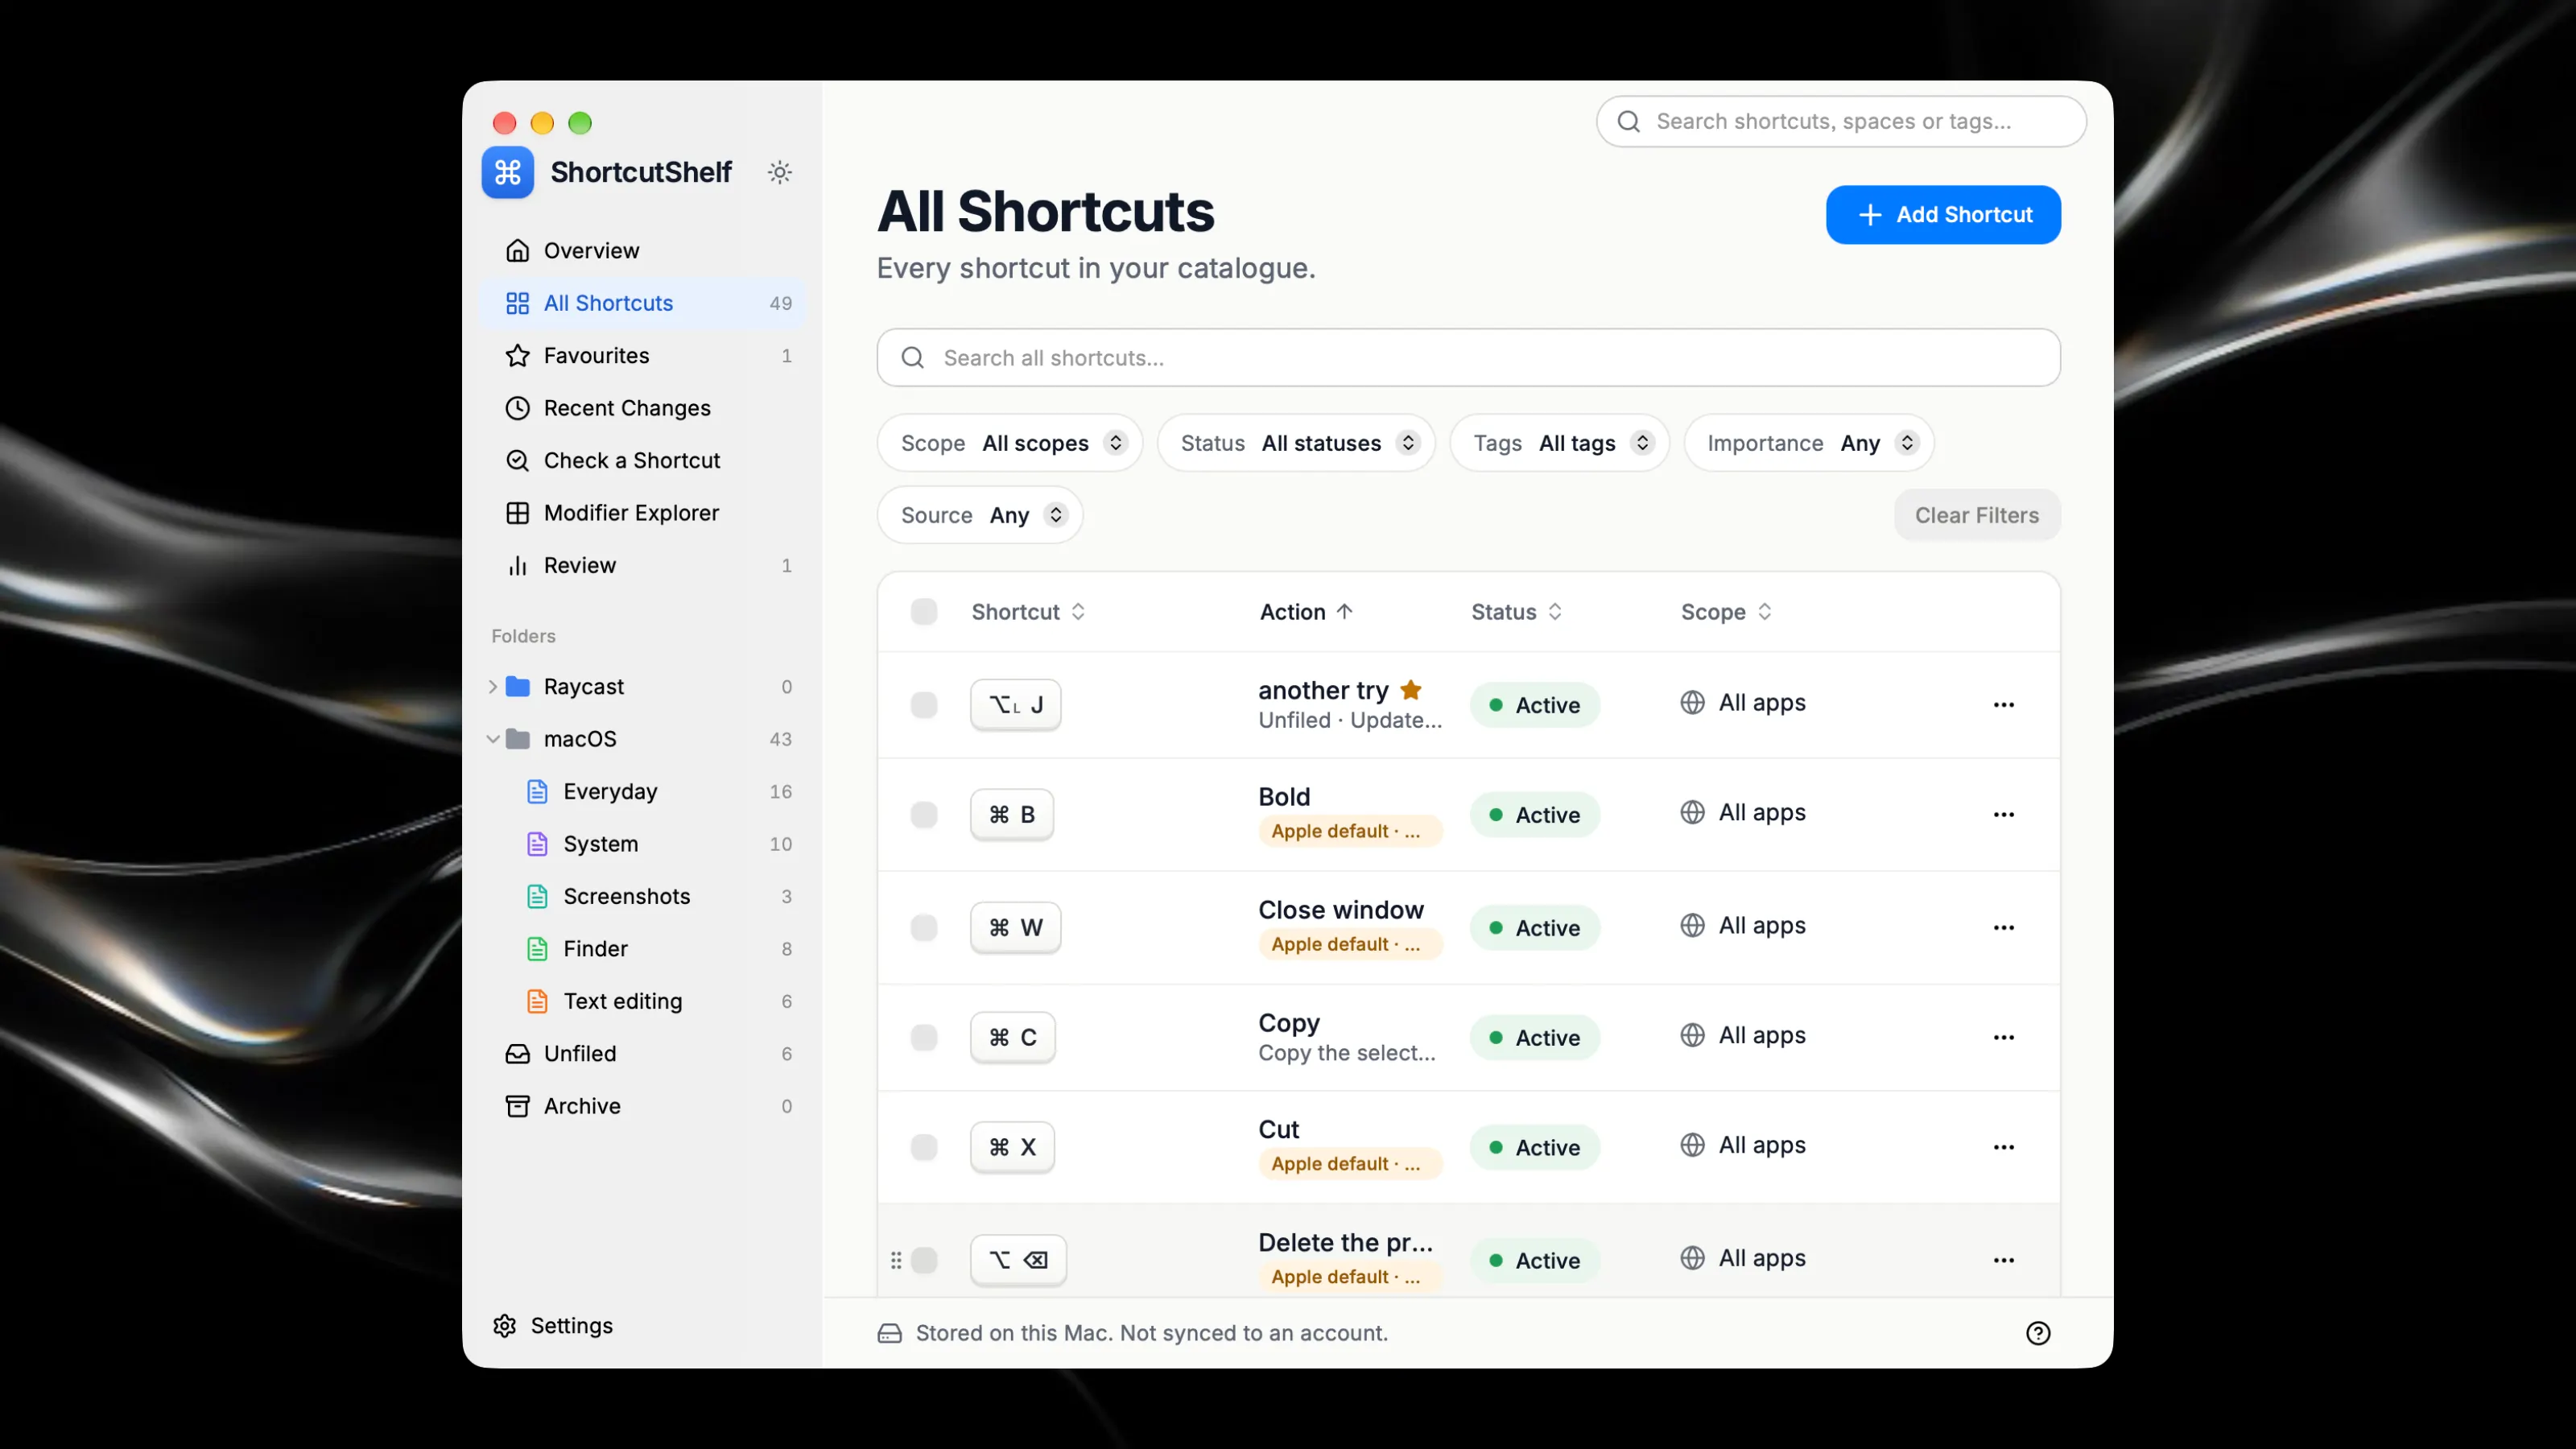Click the Text editing orange document icon

(x=537, y=1001)
